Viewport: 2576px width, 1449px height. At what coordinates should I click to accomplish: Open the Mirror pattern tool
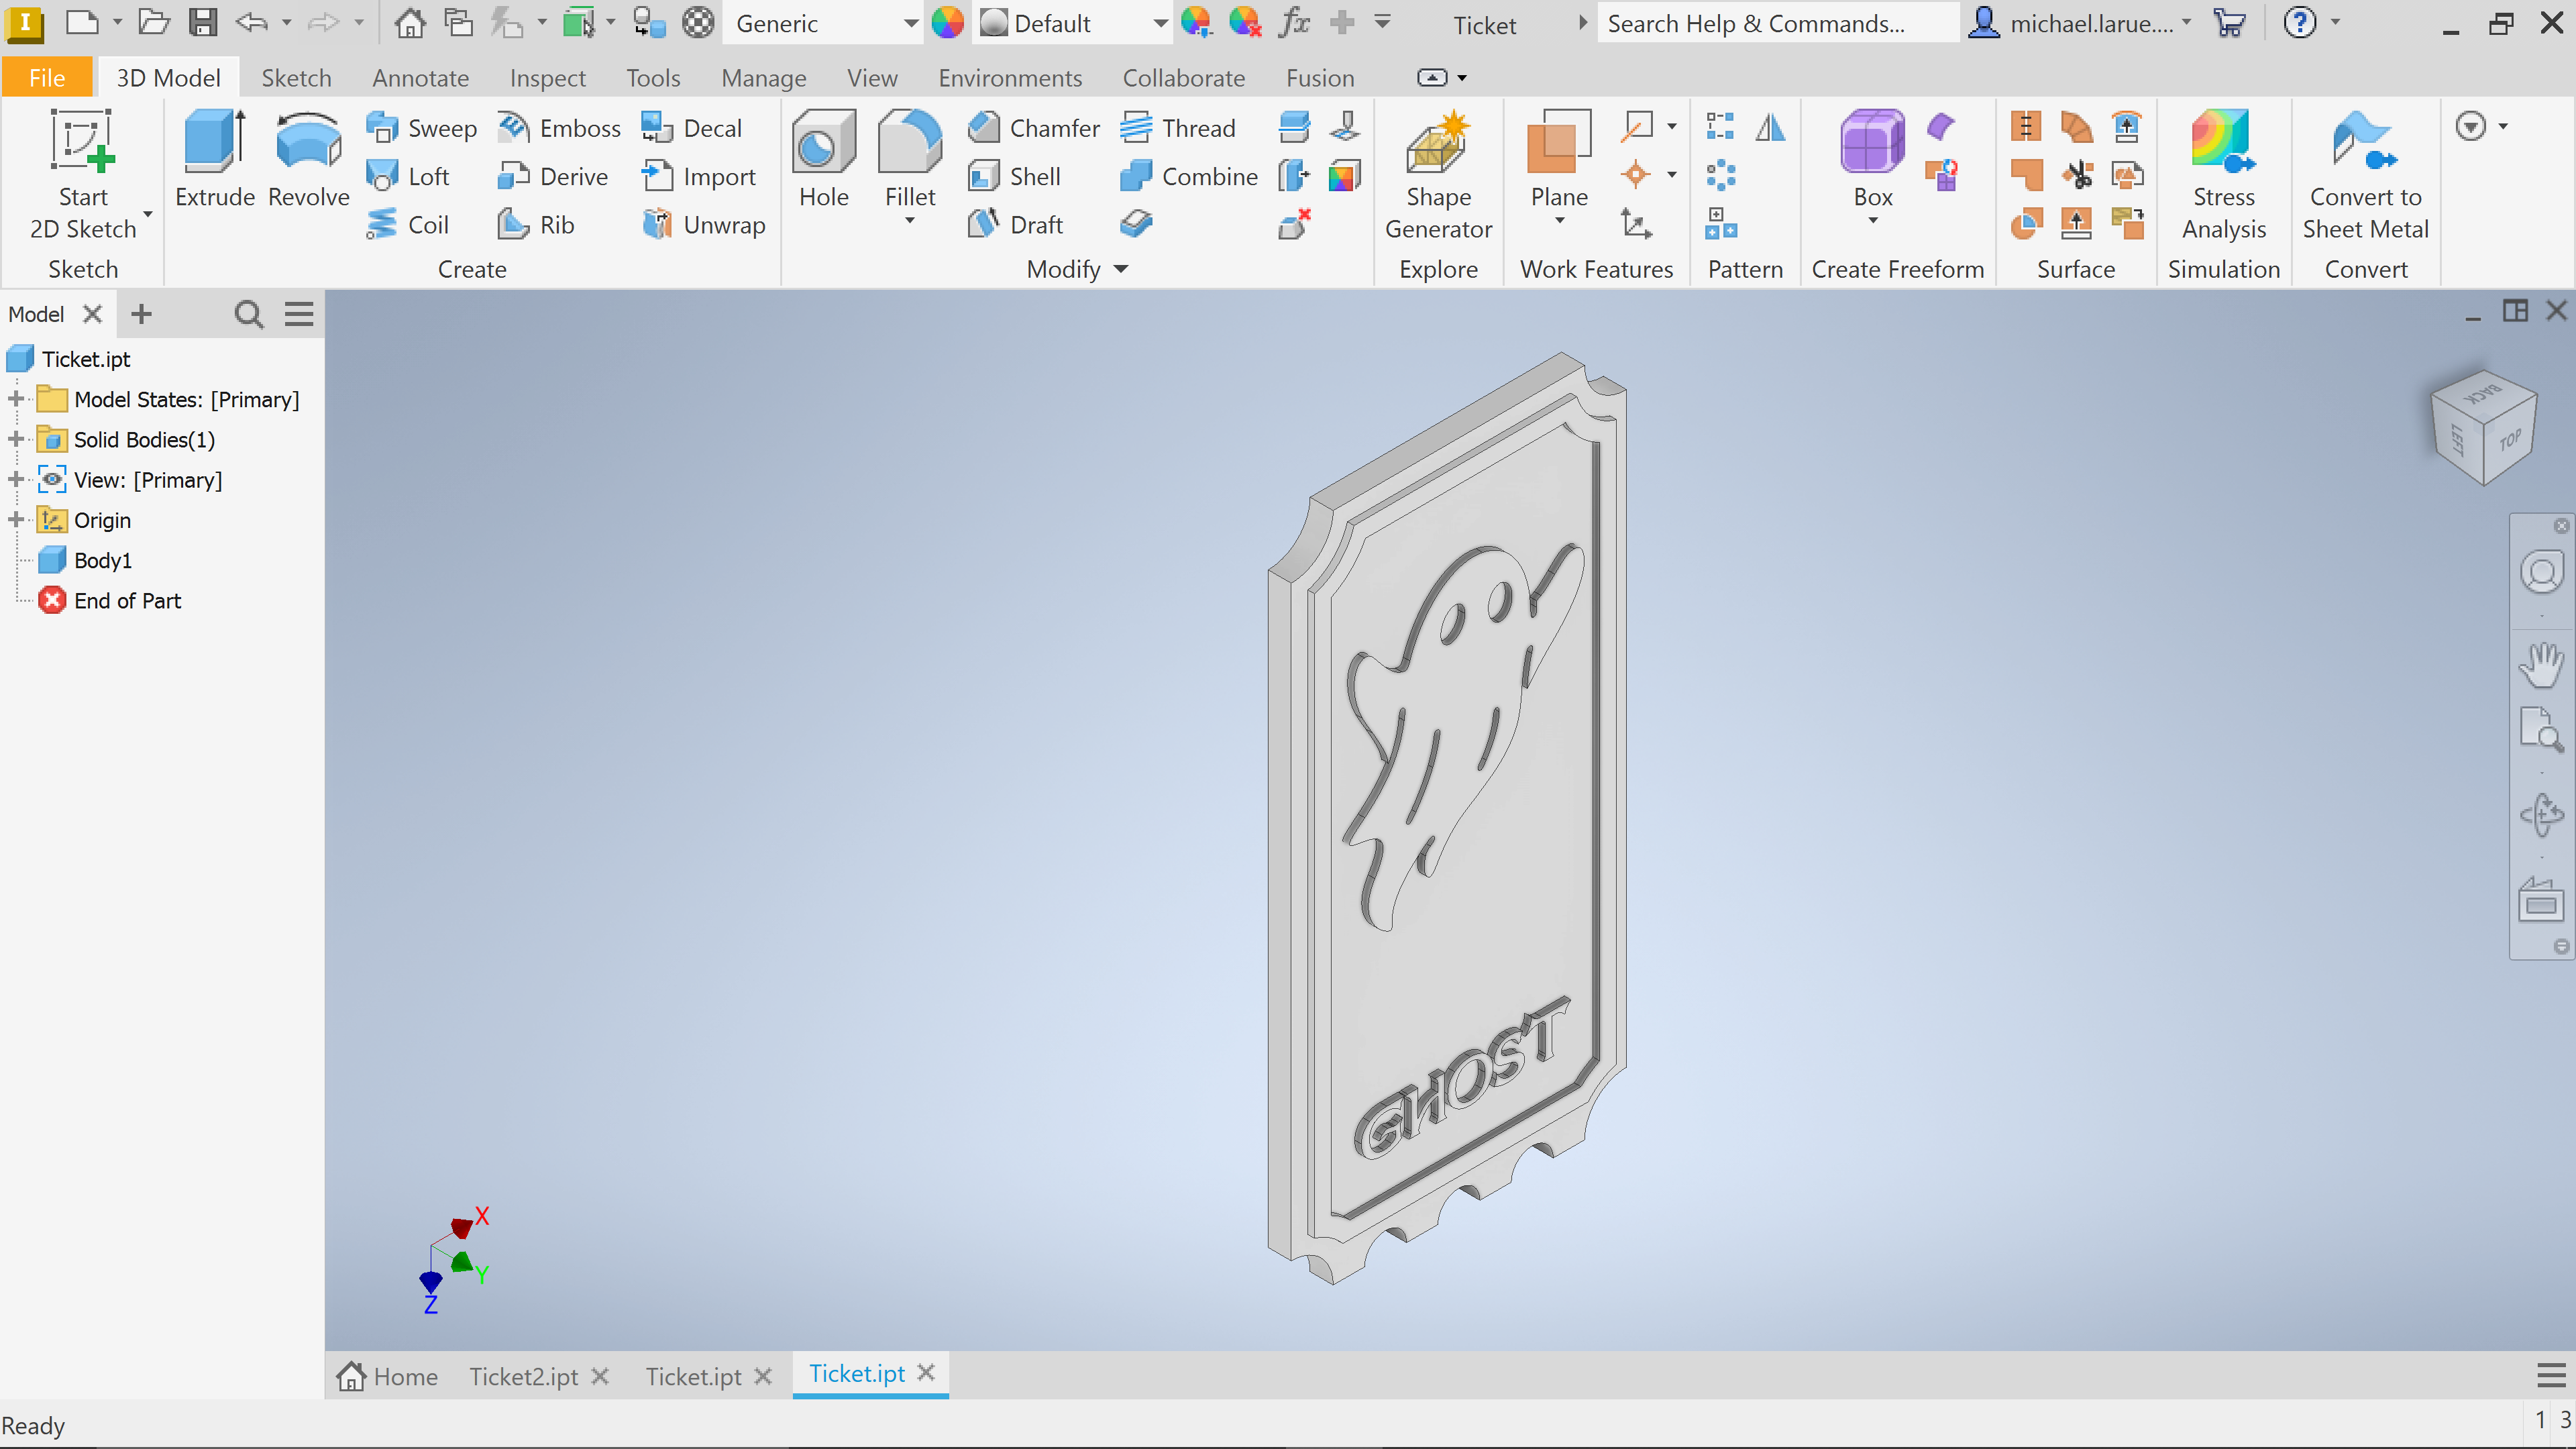[x=1770, y=127]
